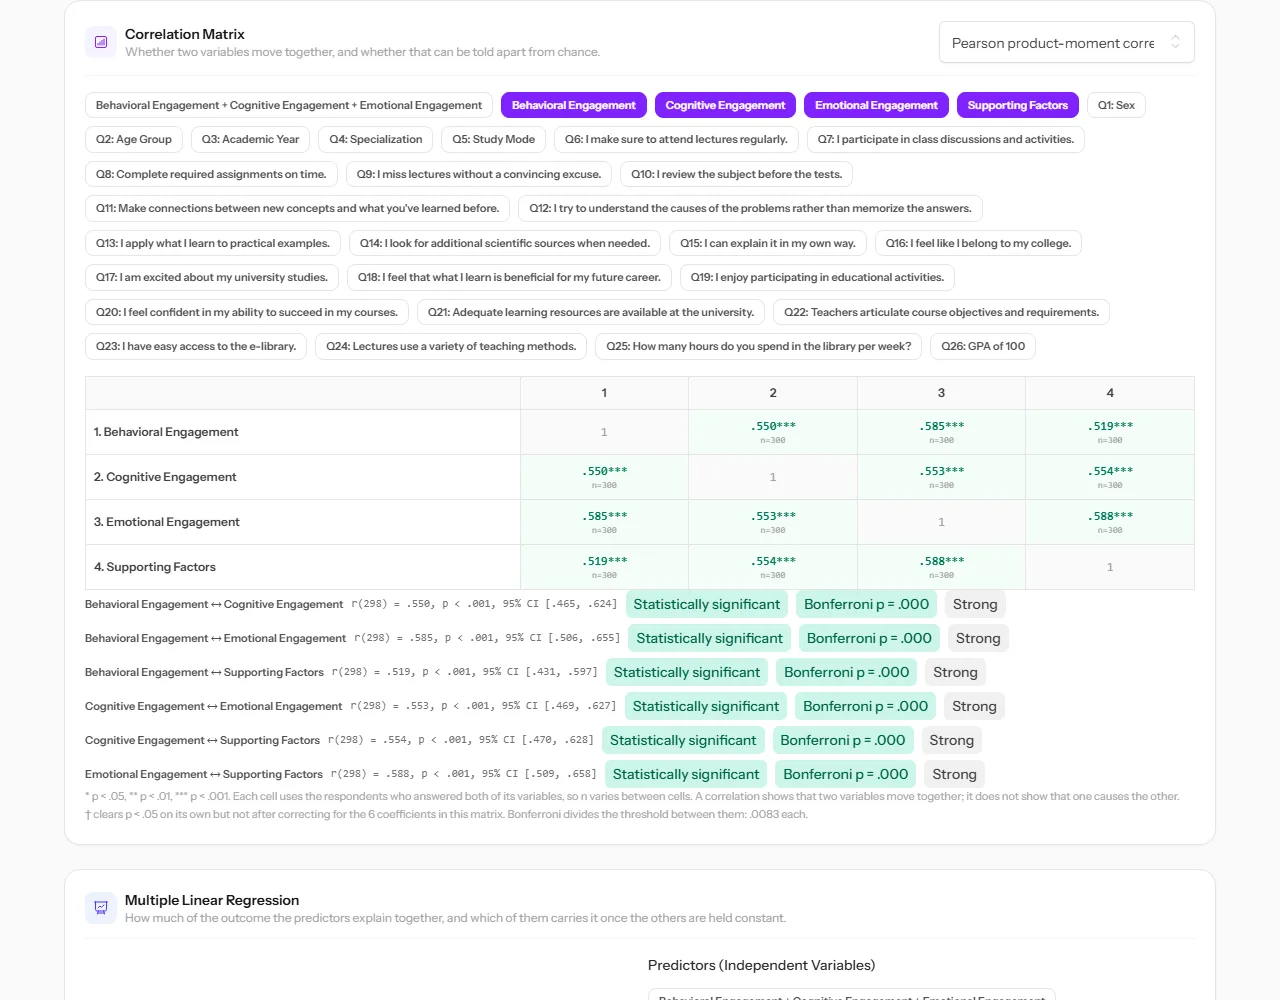Screen dimensions: 1280x1000
Task: Choose Q8 complete assignments on time chip
Action: 211,174
